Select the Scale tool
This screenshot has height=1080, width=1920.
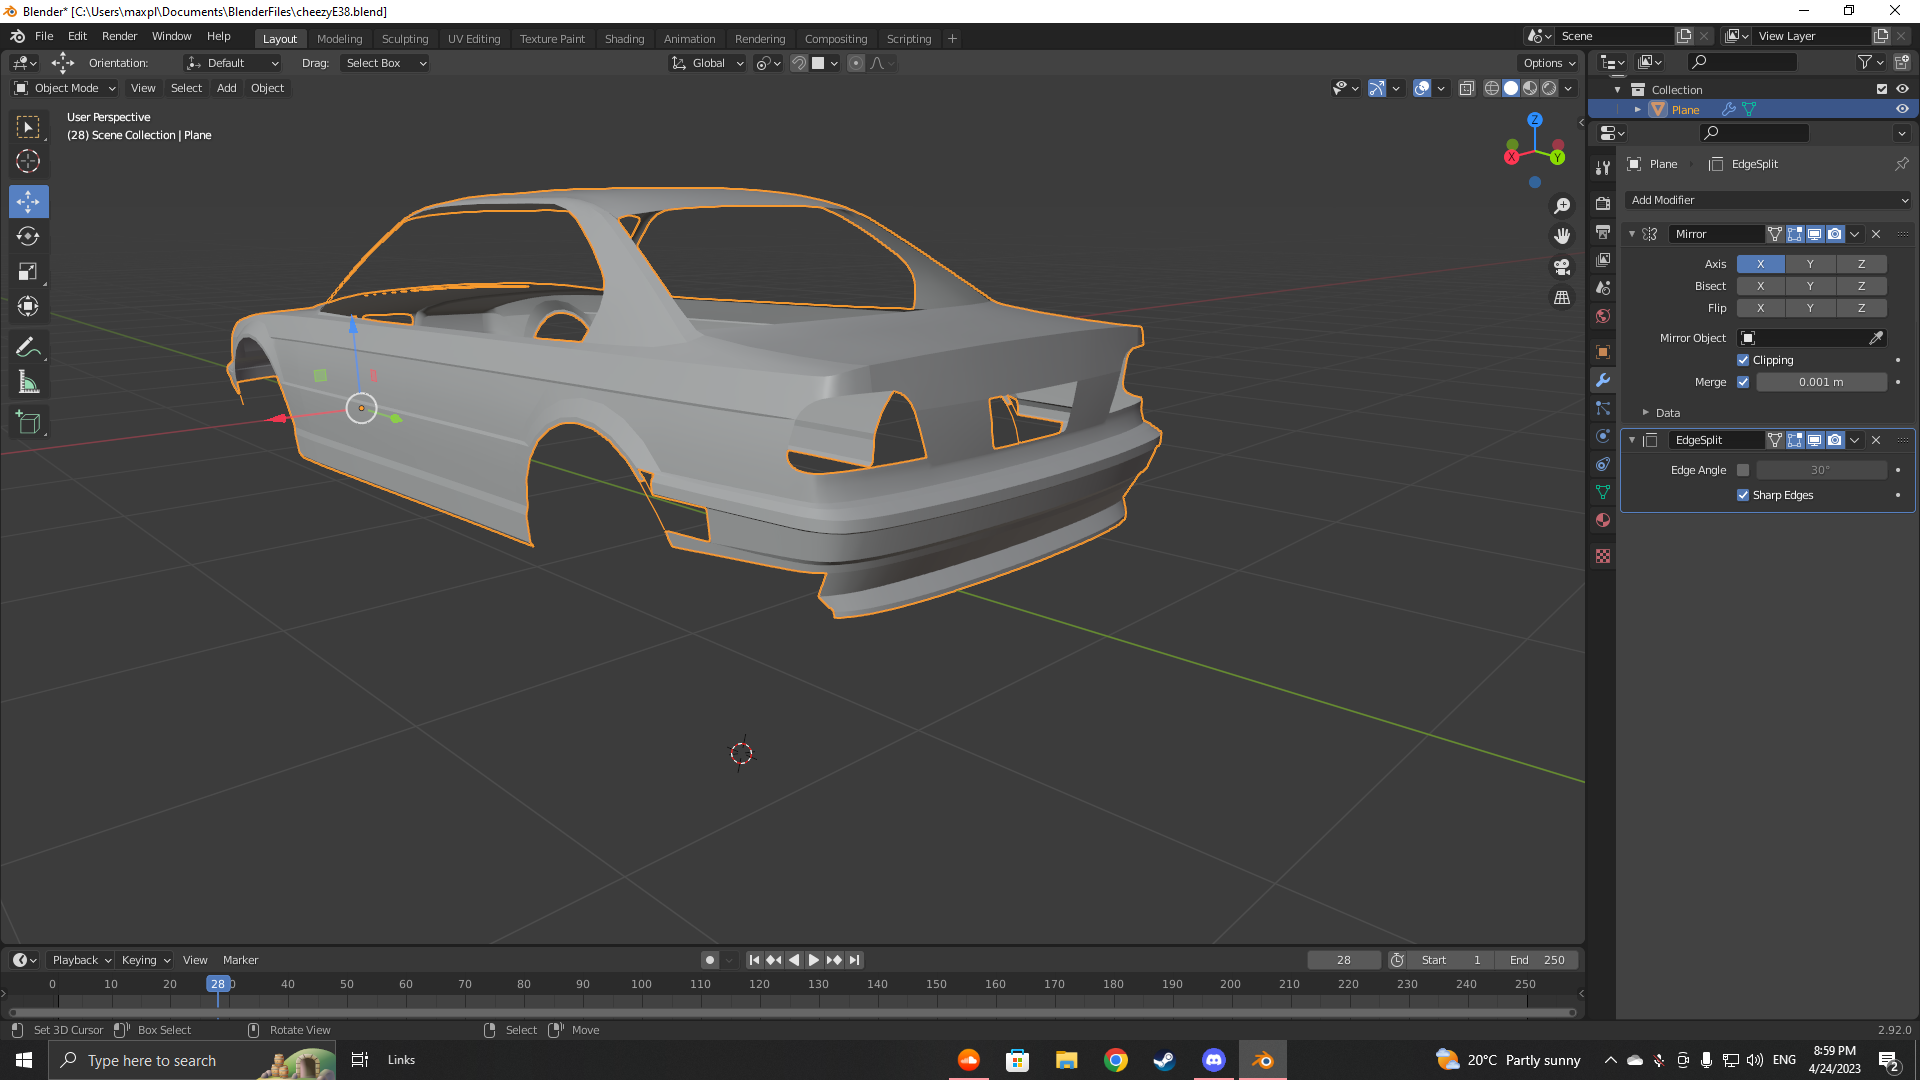(x=28, y=271)
